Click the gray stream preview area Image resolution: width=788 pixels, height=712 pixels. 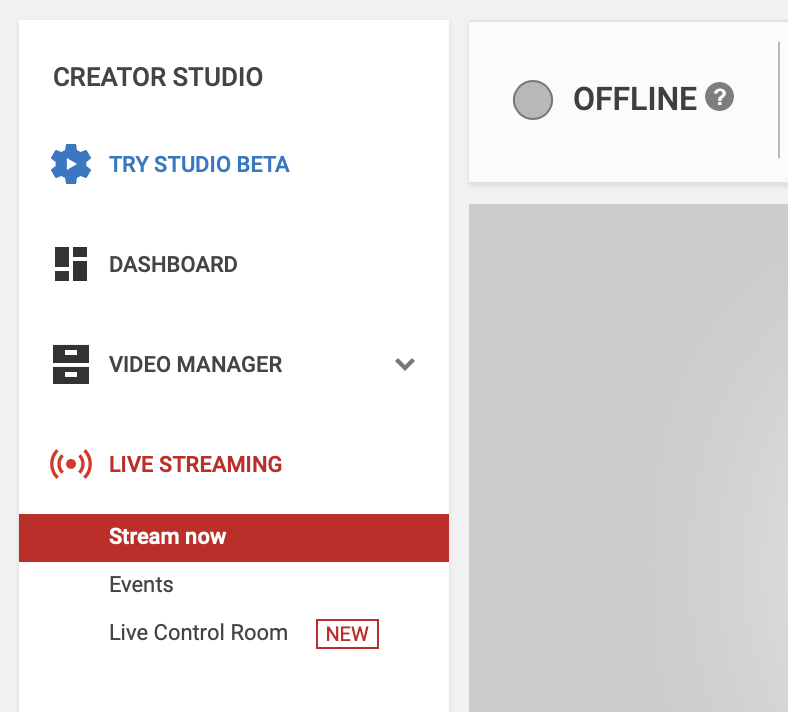(x=628, y=458)
